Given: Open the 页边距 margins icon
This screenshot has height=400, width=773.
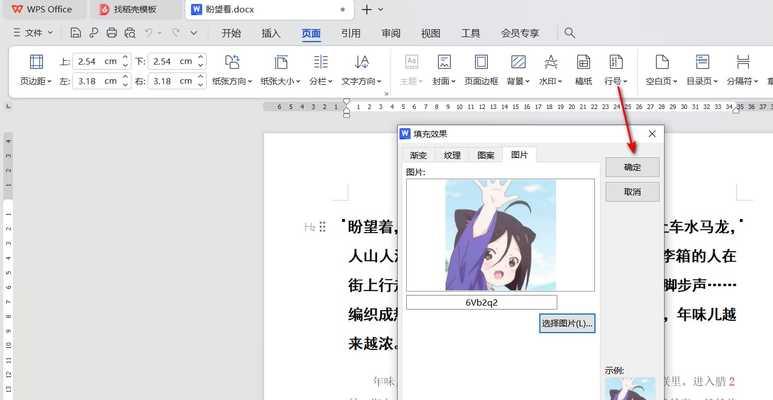Looking at the screenshot, I should click(36, 62).
